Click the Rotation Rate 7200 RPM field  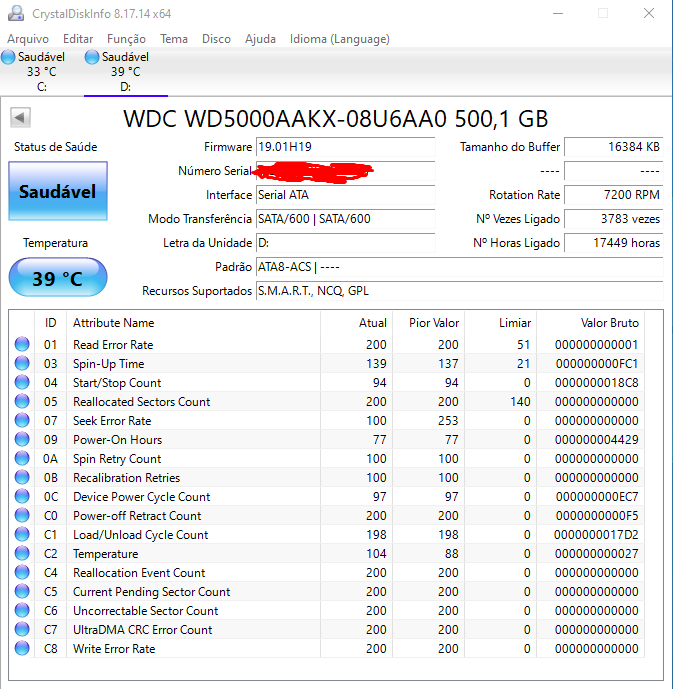click(x=613, y=195)
